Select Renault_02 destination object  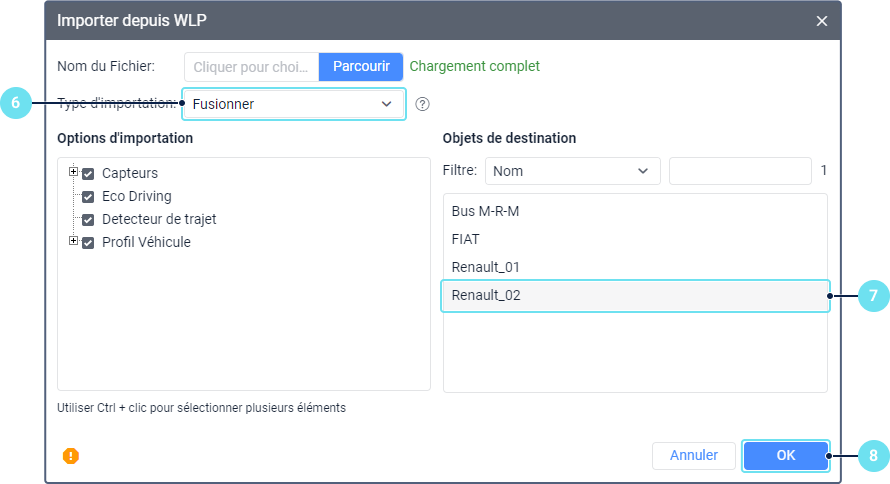click(486, 296)
